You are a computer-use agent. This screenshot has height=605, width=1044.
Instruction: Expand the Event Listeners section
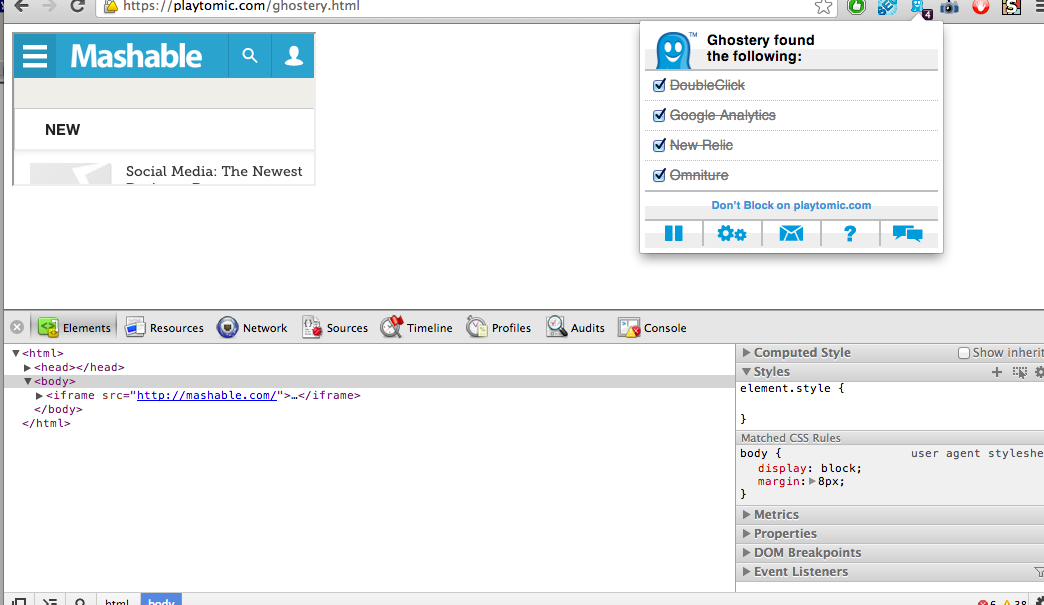[746, 572]
